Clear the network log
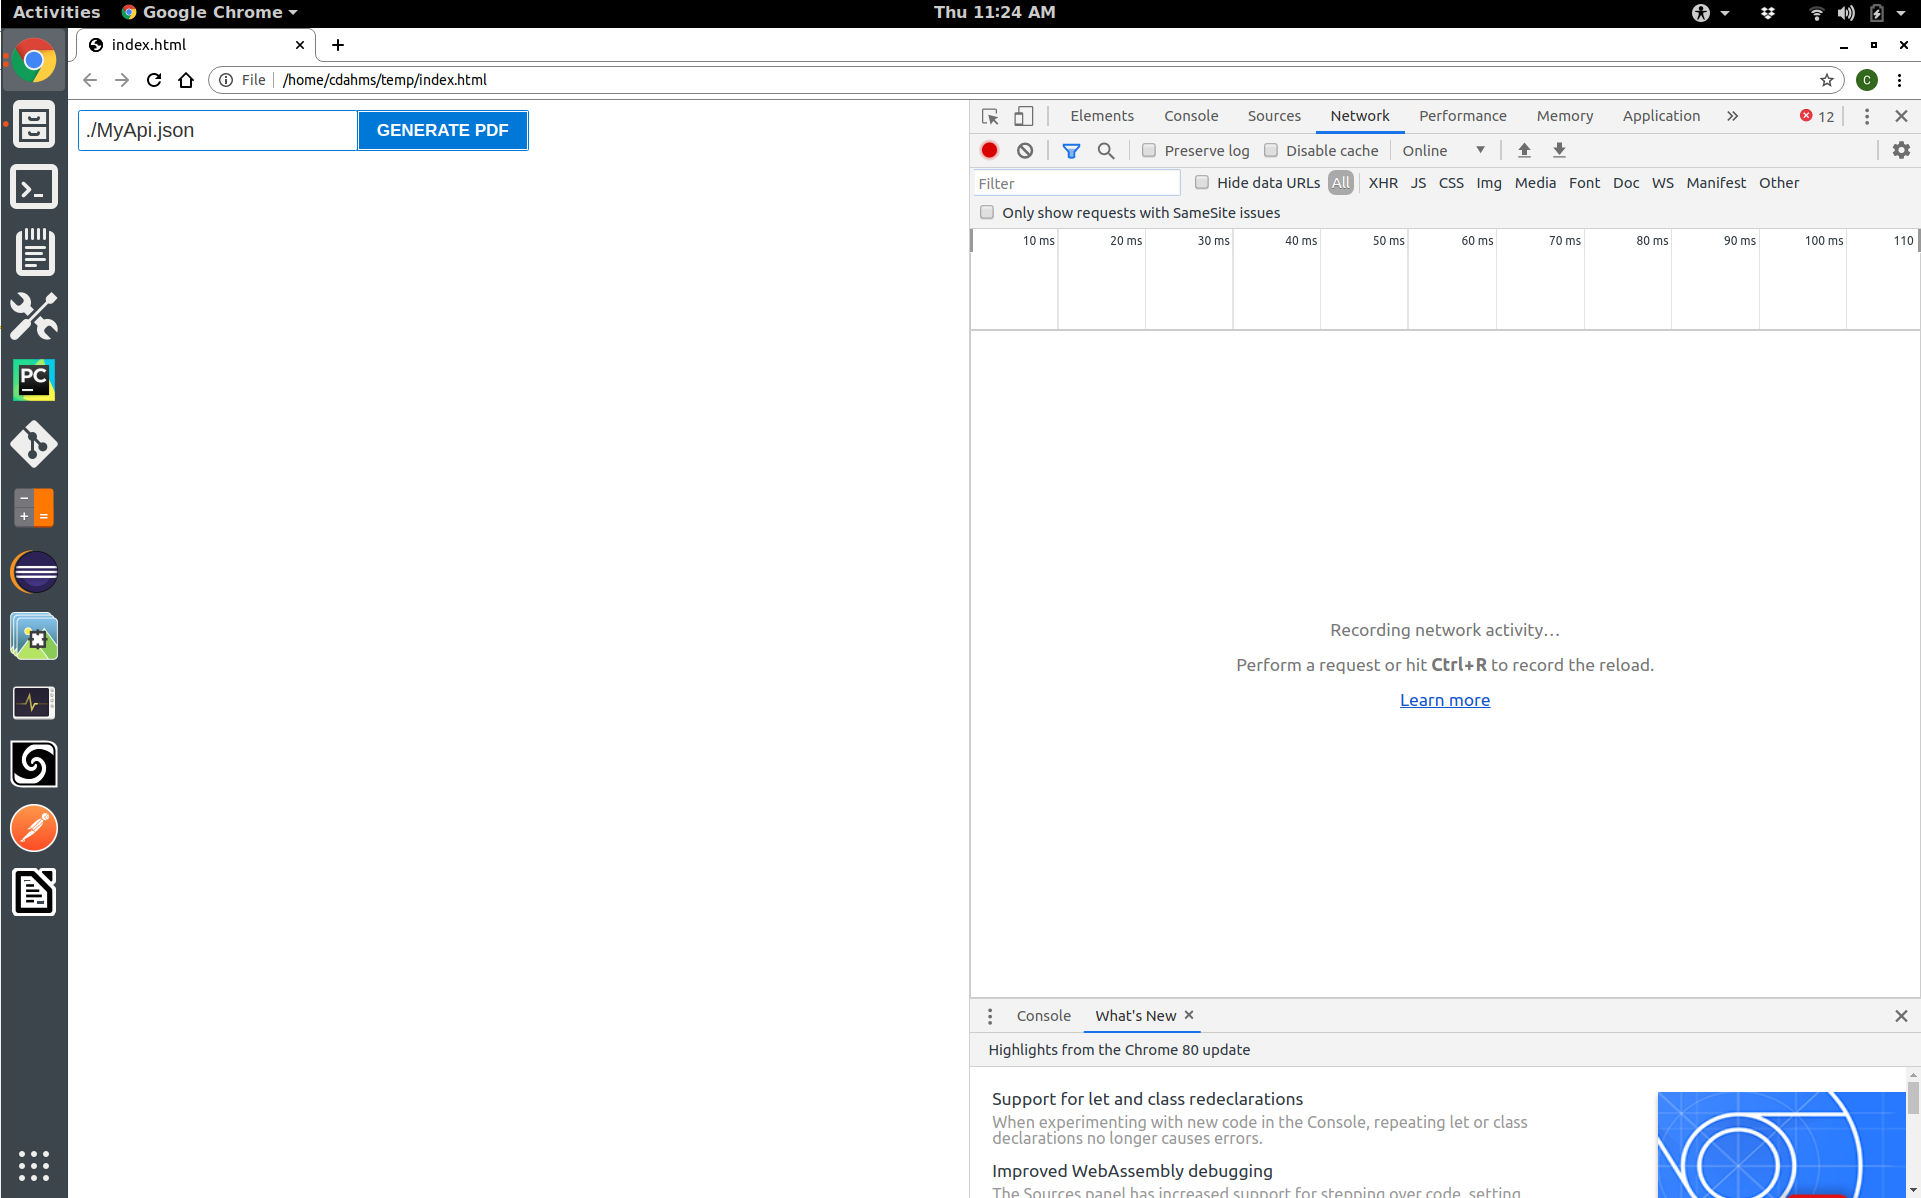 tap(1025, 150)
